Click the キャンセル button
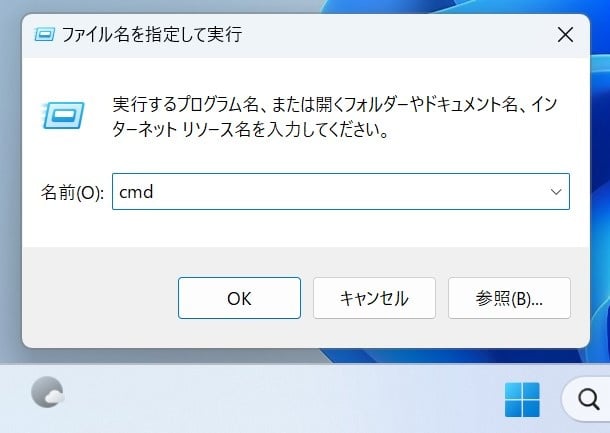This screenshot has width=610, height=433. 374,298
